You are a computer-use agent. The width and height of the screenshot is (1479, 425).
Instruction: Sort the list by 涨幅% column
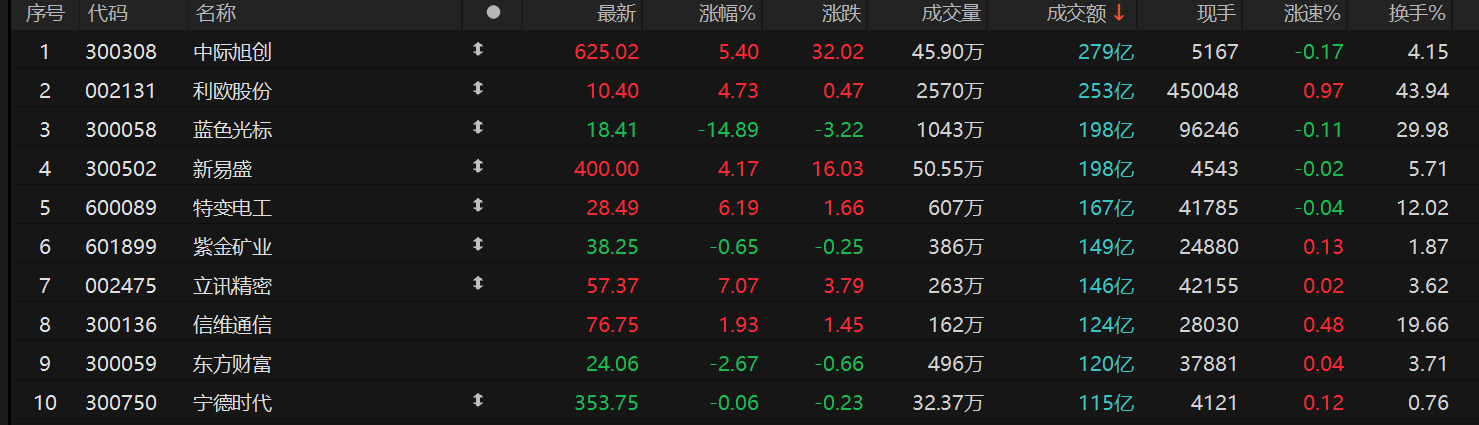click(x=728, y=14)
